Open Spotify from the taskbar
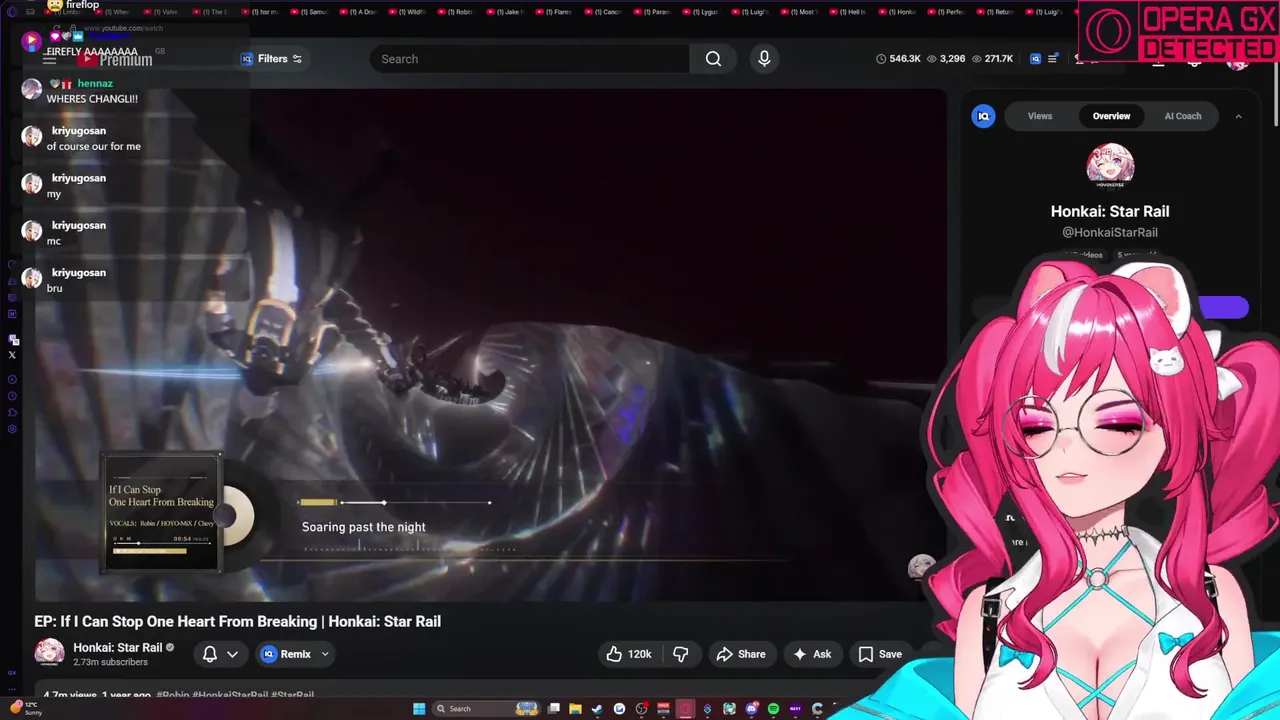 (x=774, y=709)
